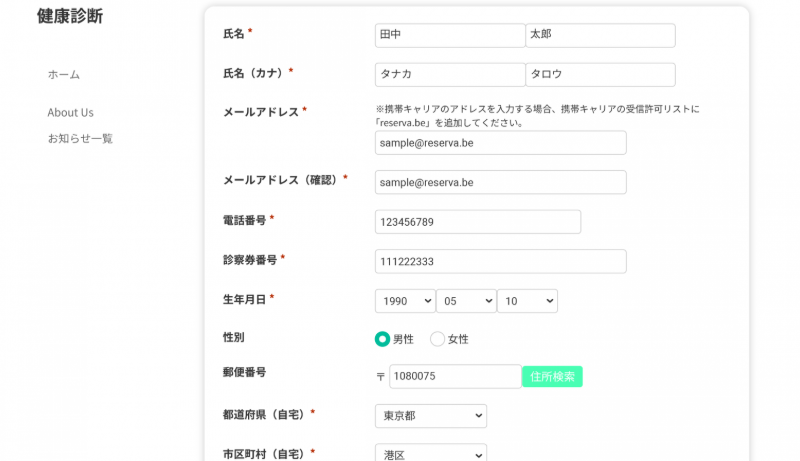The image size is (800, 461).
Task: Open the birth day dropdown showing 10
Action: [527, 301]
